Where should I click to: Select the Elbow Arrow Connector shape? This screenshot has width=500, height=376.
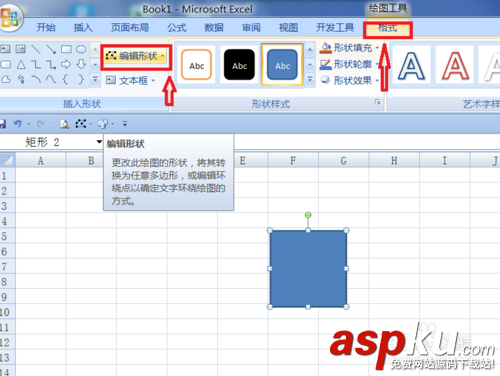pyautogui.click(x=51, y=64)
